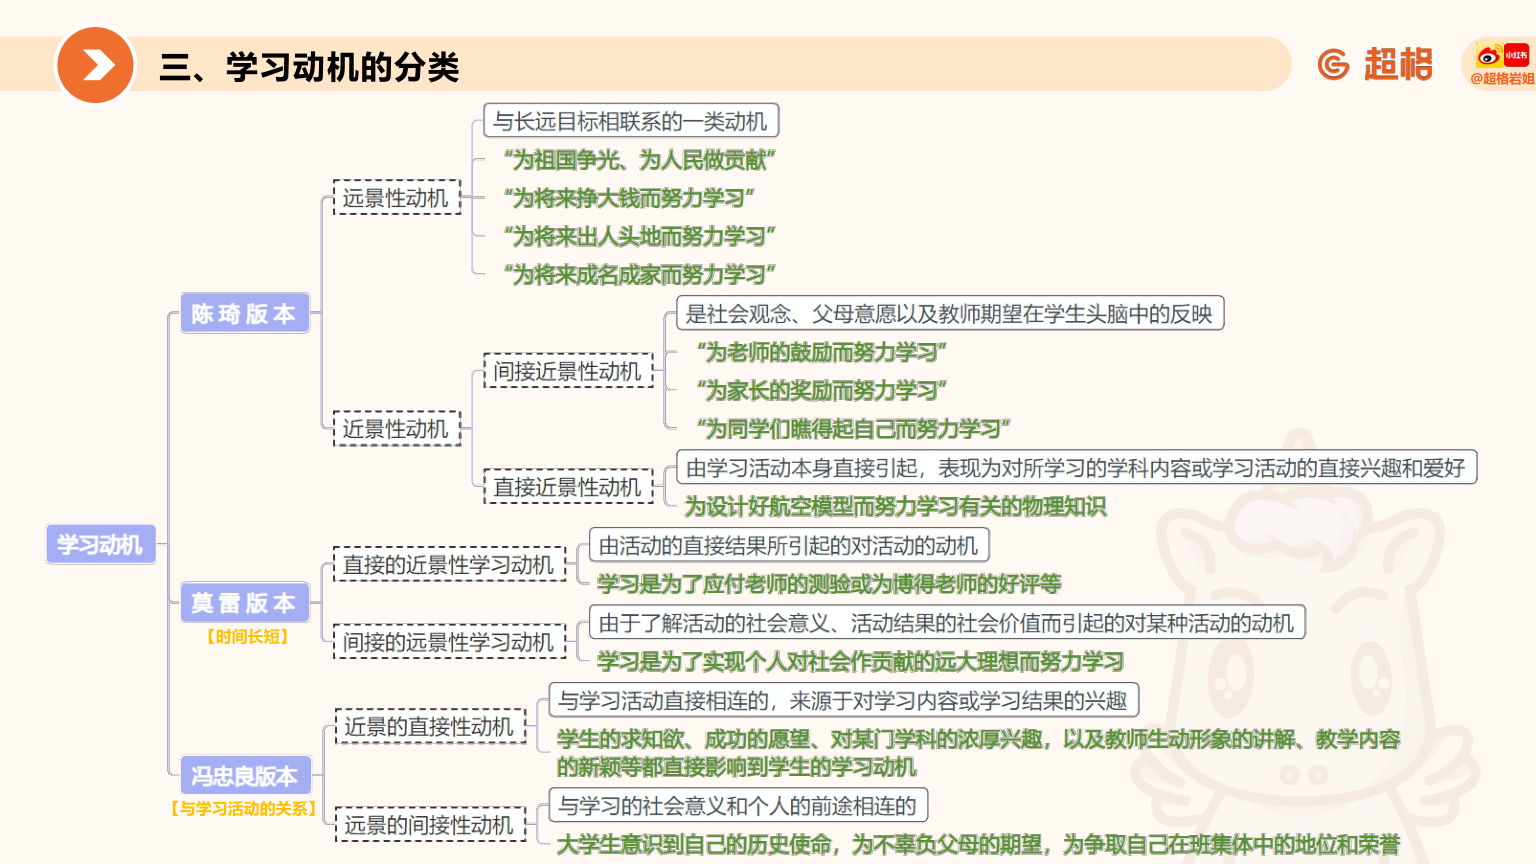
Task: Click the orange chevron arrow icon
Action: [x=96, y=64]
